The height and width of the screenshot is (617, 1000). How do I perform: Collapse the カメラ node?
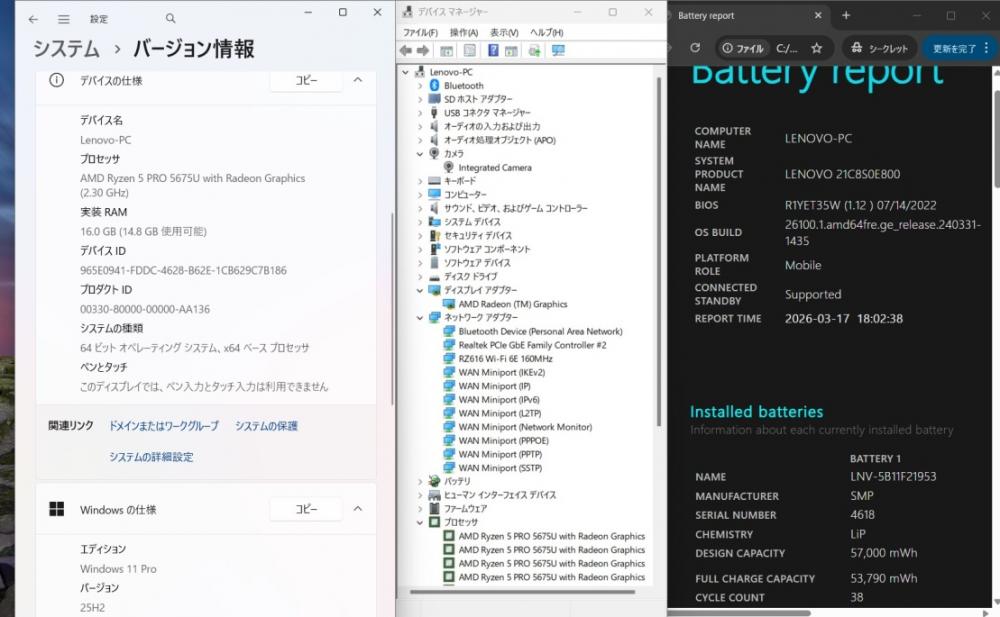[420, 154]
